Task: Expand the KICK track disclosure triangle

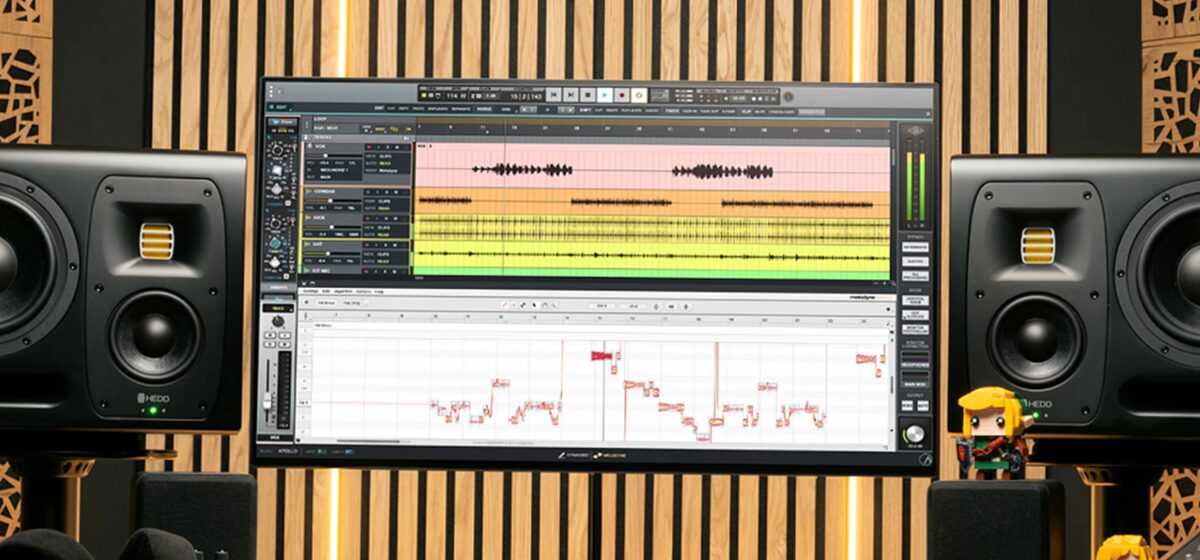Action: tap(307, 217)
